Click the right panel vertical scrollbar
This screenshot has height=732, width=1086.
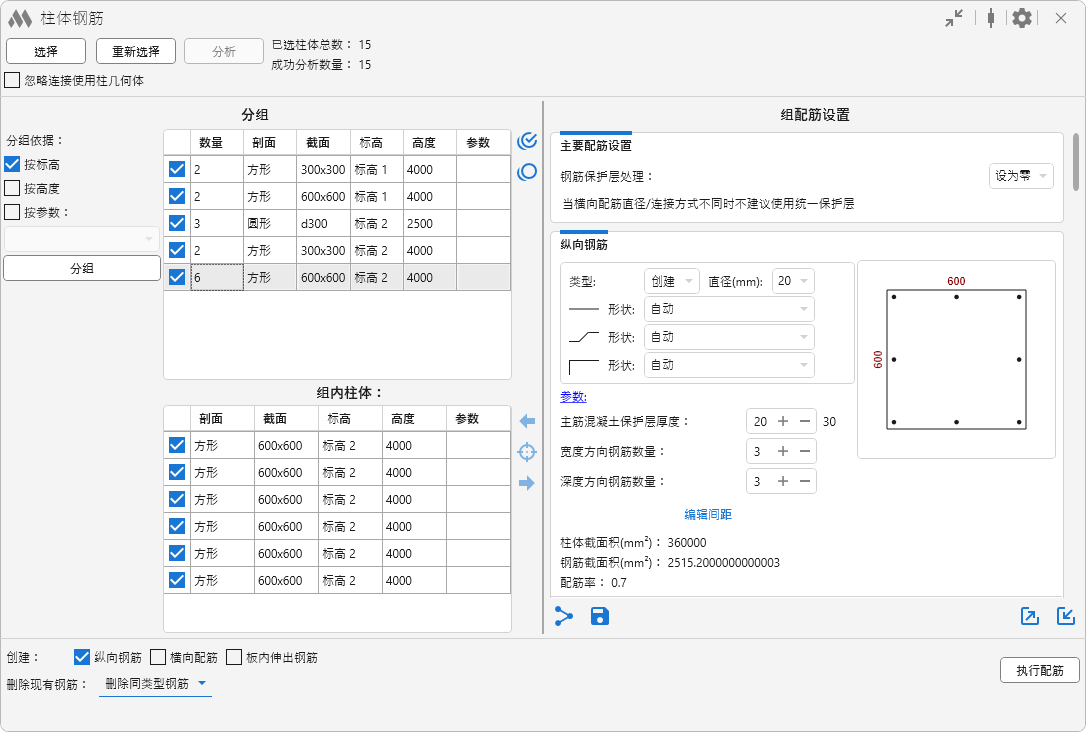[1076, 161]
